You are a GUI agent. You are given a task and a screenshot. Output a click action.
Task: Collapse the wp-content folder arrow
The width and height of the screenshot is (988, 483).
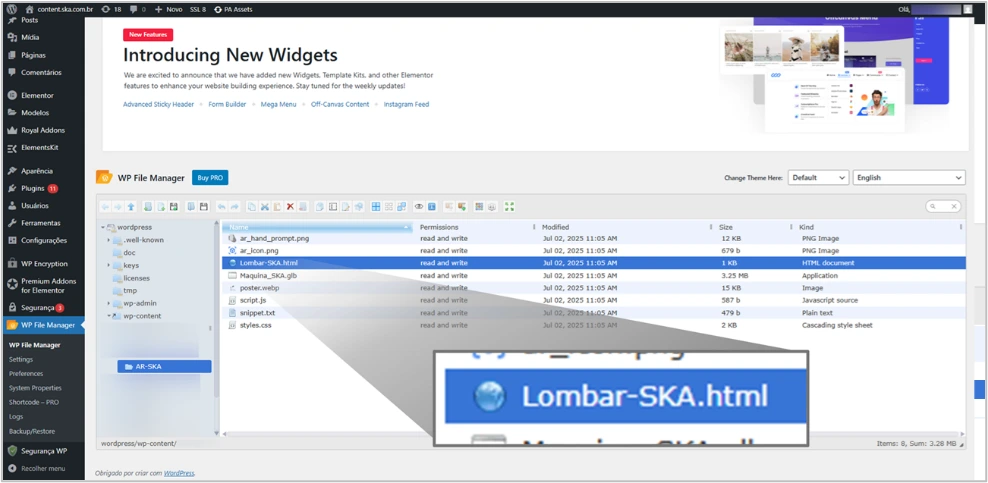(108, 316)
